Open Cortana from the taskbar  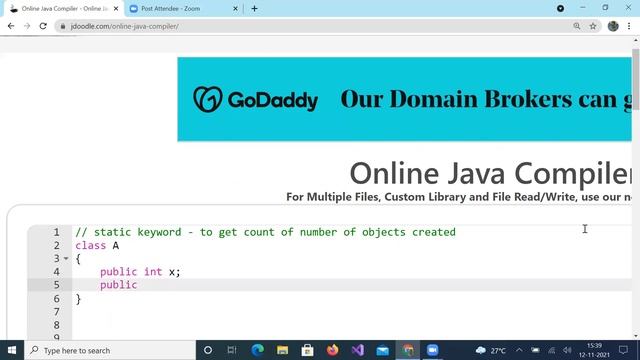pos(208,350)
